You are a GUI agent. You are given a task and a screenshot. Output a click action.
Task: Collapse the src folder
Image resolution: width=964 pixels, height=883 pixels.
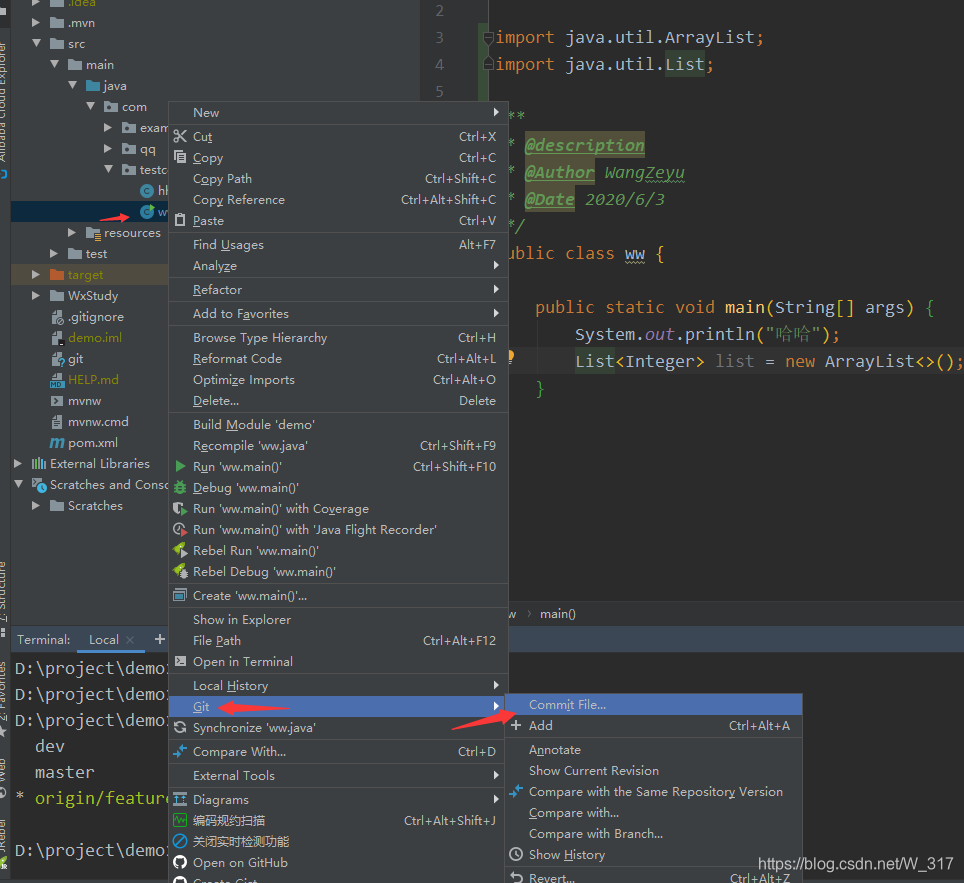(x=38, y=43)
